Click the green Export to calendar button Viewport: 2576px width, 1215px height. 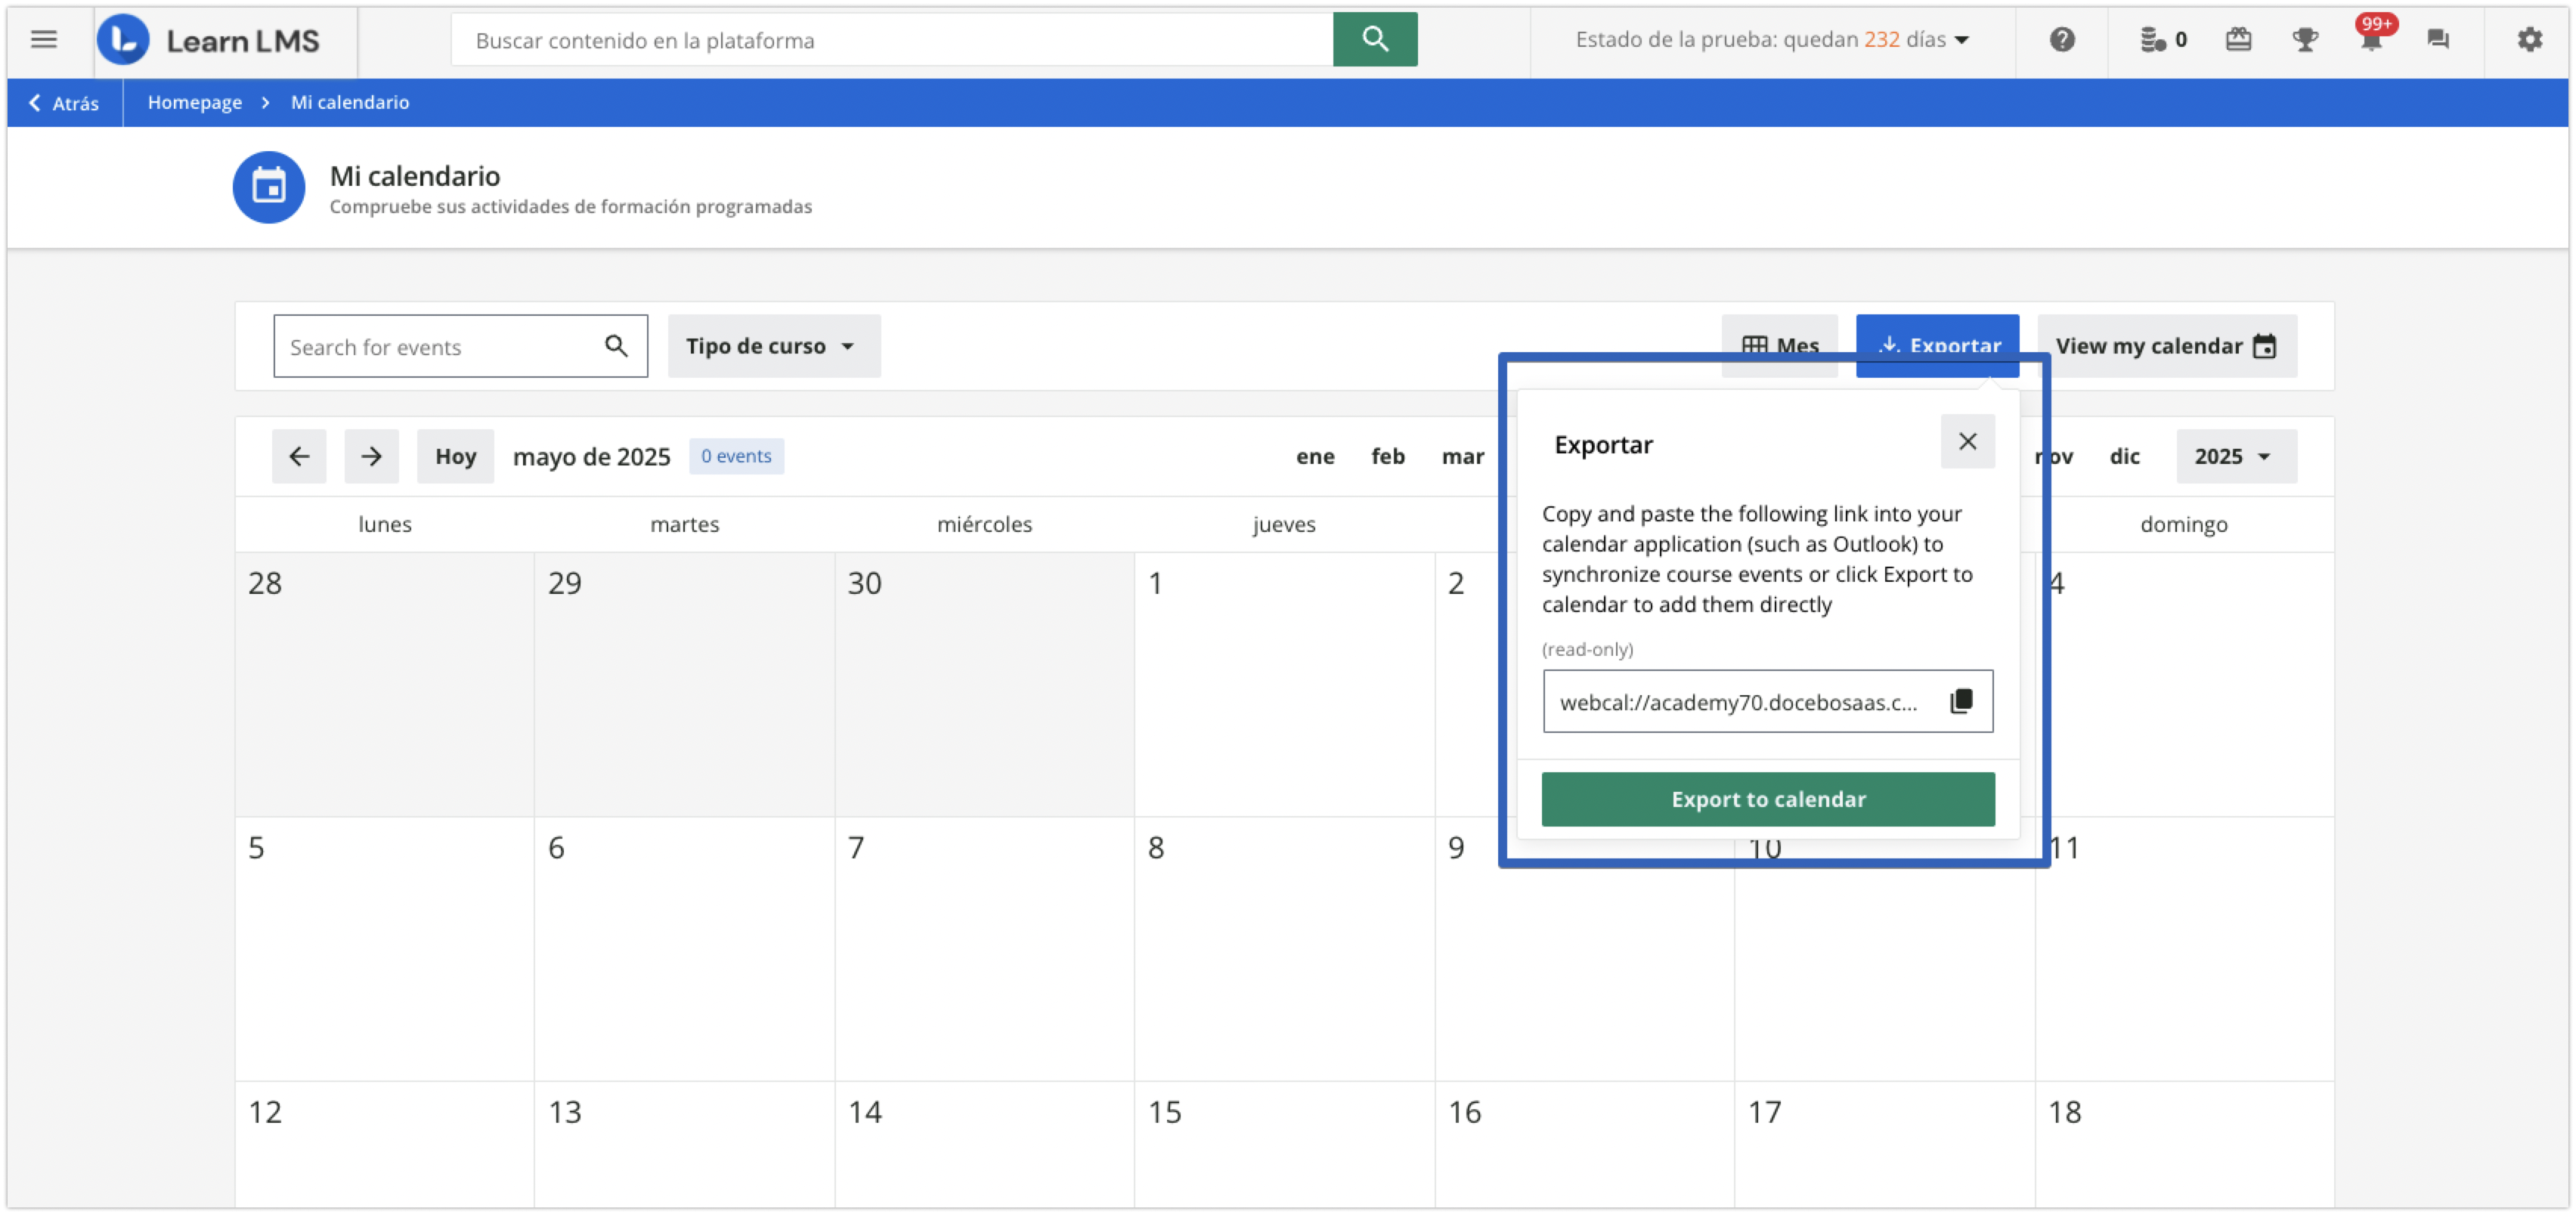pyautogui.click(x=1767, y=799)
